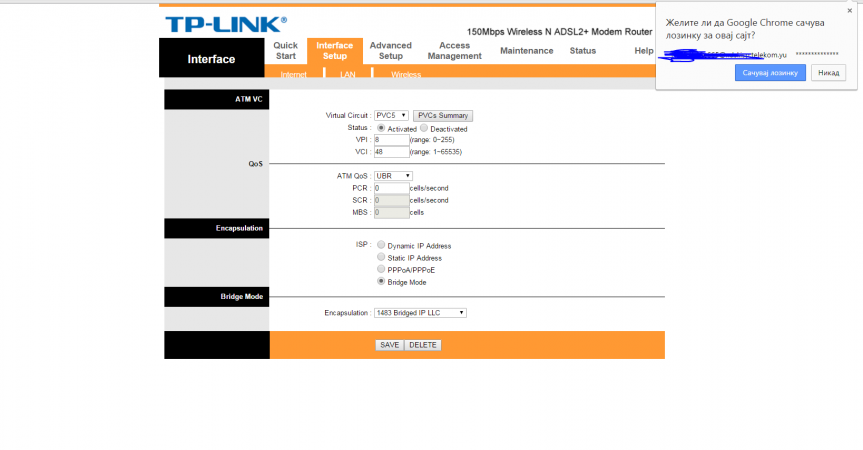View the Status tab
Screen dimensions: 863x450
click(583, 51)
